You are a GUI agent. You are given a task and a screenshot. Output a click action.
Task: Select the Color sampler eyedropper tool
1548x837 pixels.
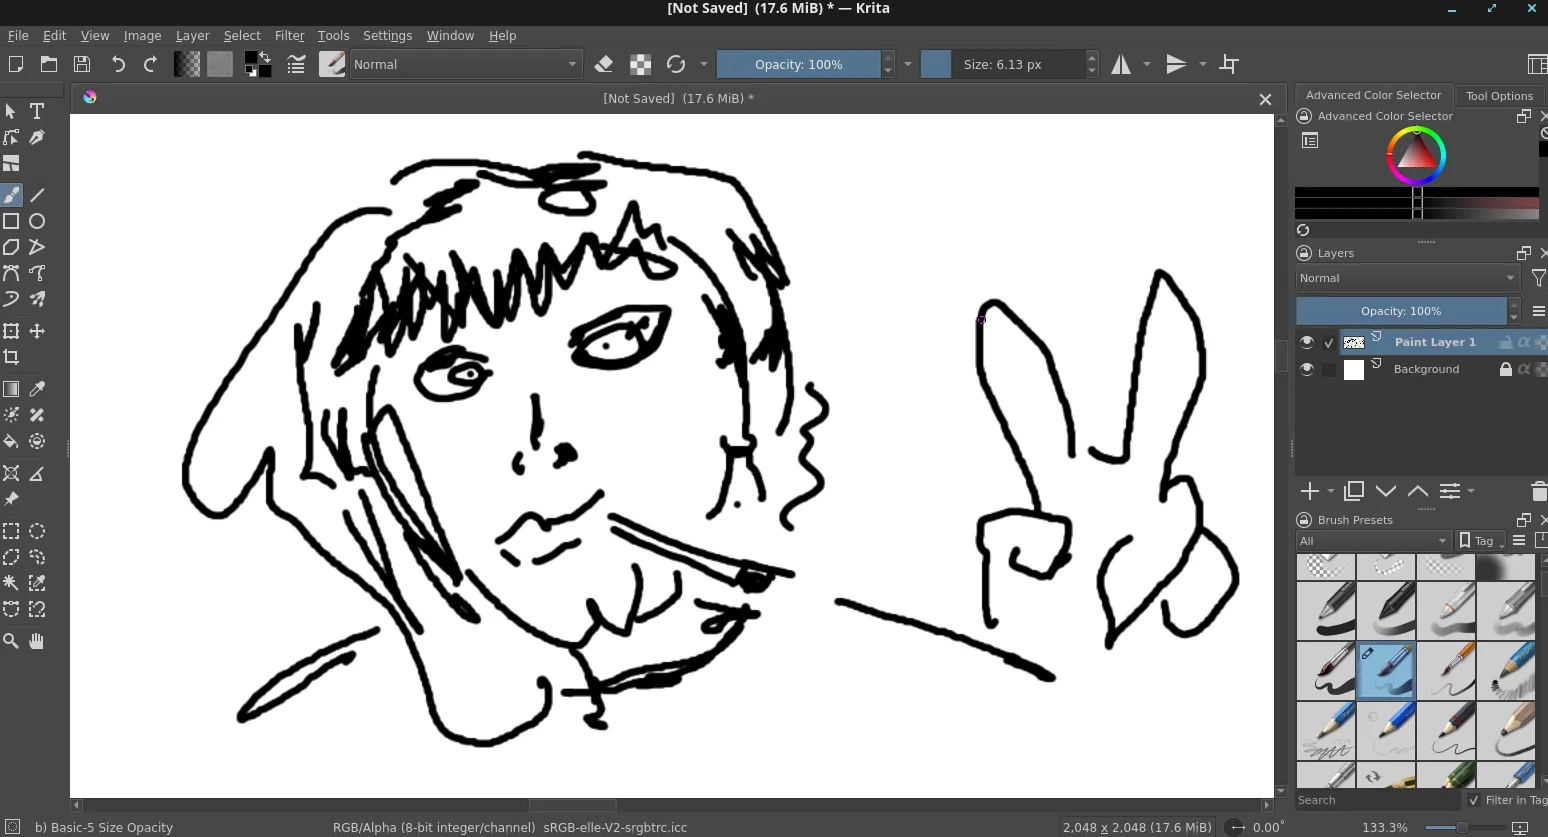coord(37,389)
